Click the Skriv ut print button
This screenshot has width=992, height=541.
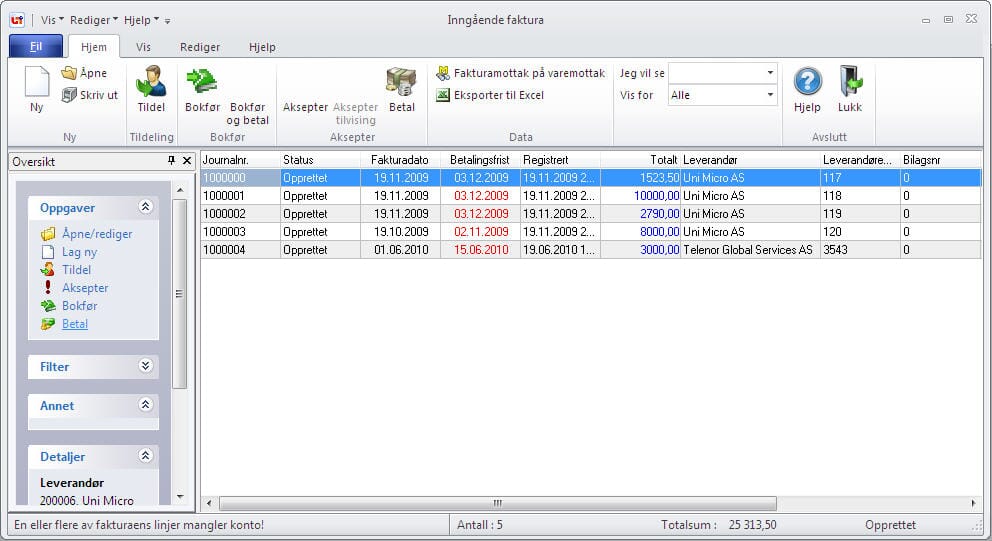(89, 95)
